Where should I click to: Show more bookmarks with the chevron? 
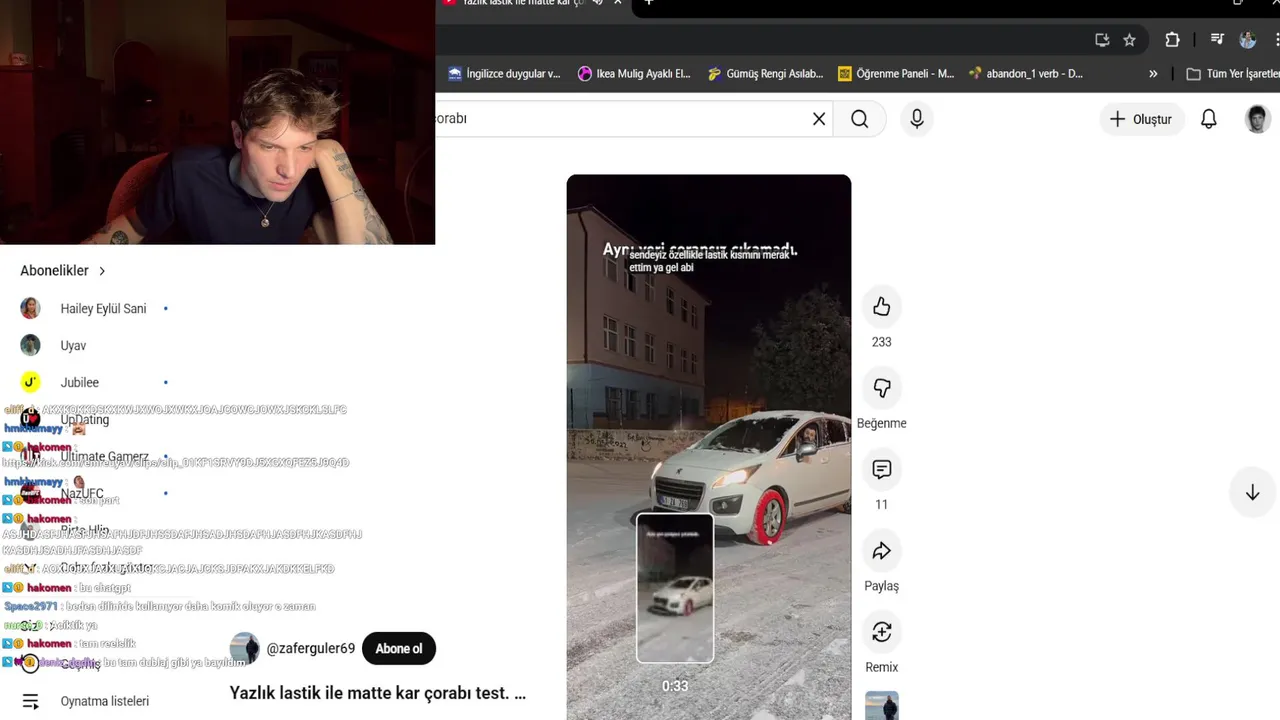(1153, 74)
